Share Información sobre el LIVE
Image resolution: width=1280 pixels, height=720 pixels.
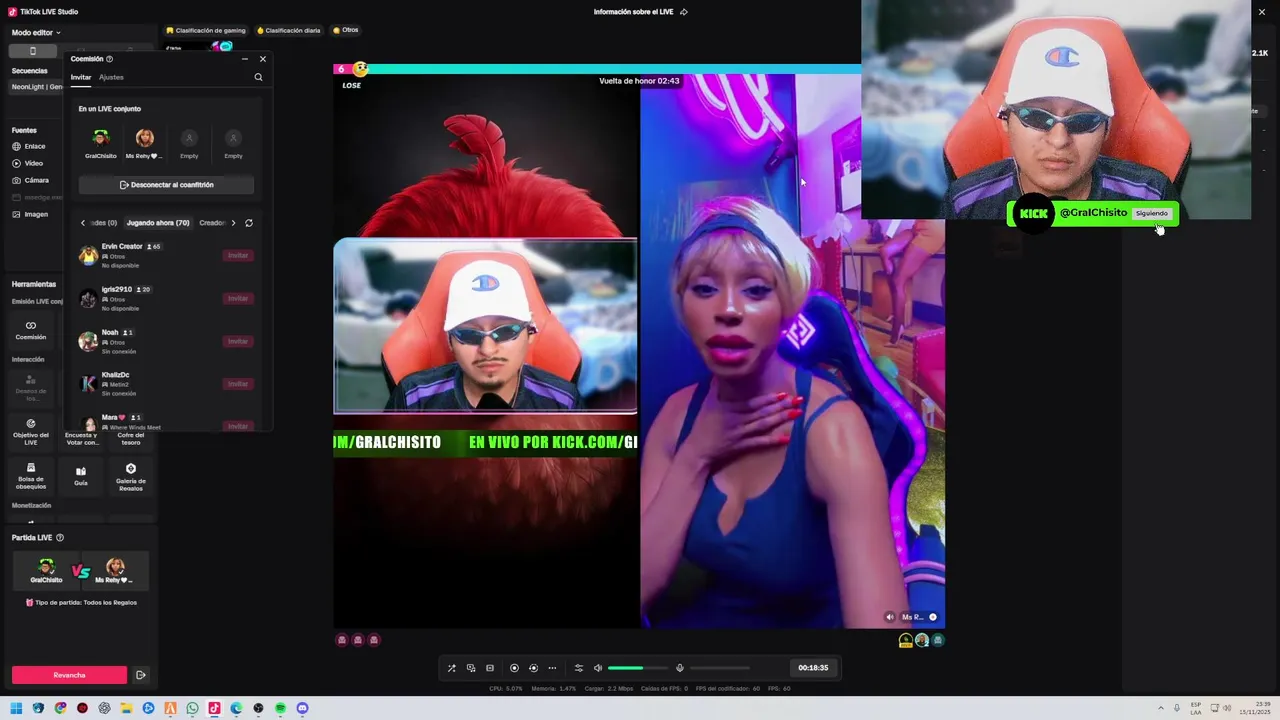point(684,12)
